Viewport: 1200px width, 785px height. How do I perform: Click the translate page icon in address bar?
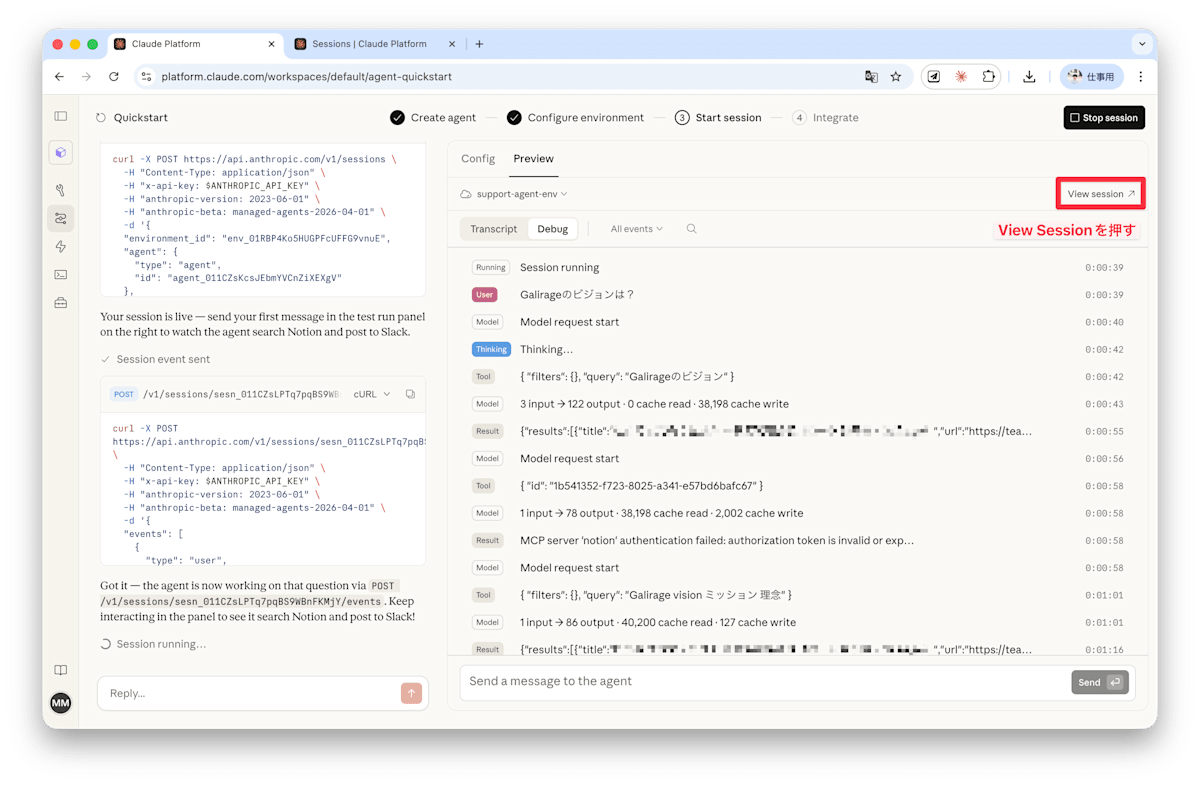coord(871,76)
